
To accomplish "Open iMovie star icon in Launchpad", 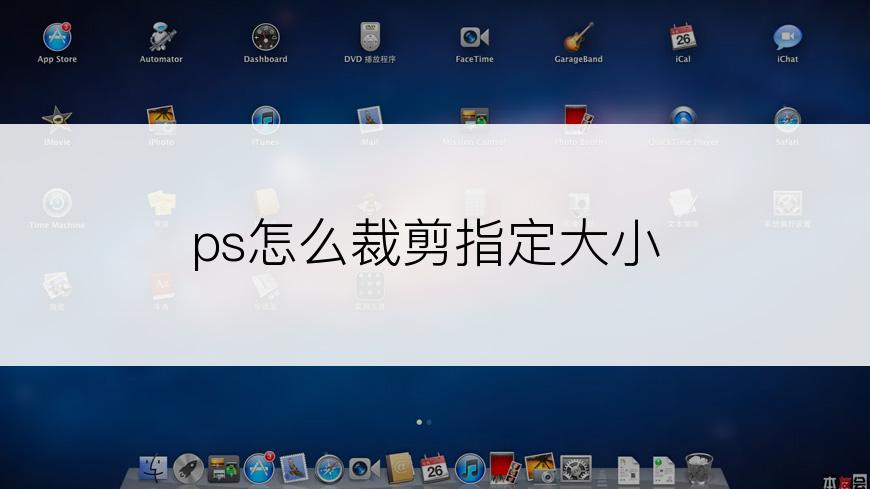I will (x=57, y=119).
